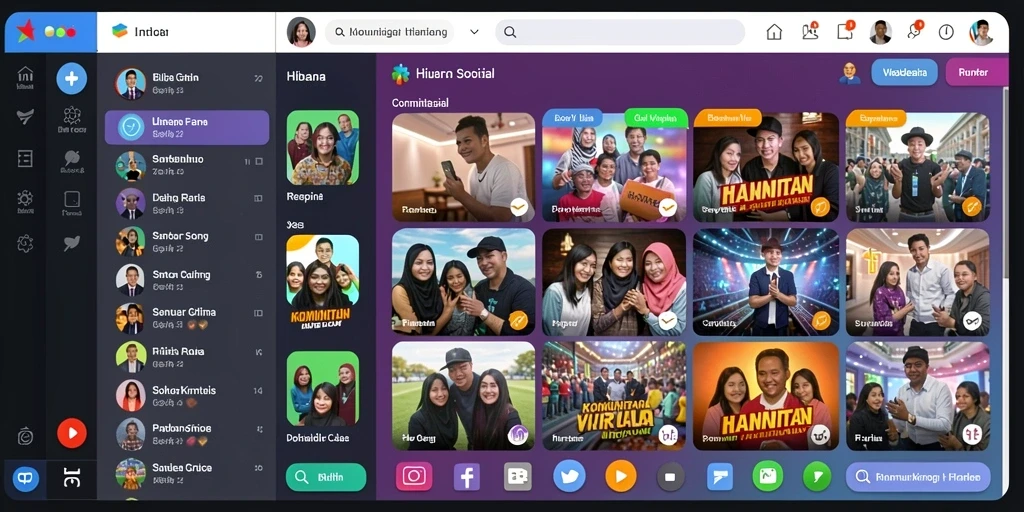Expand the chevron next to the top search pill
This screenshot has height=512, width=1024.
coord(475,32)
